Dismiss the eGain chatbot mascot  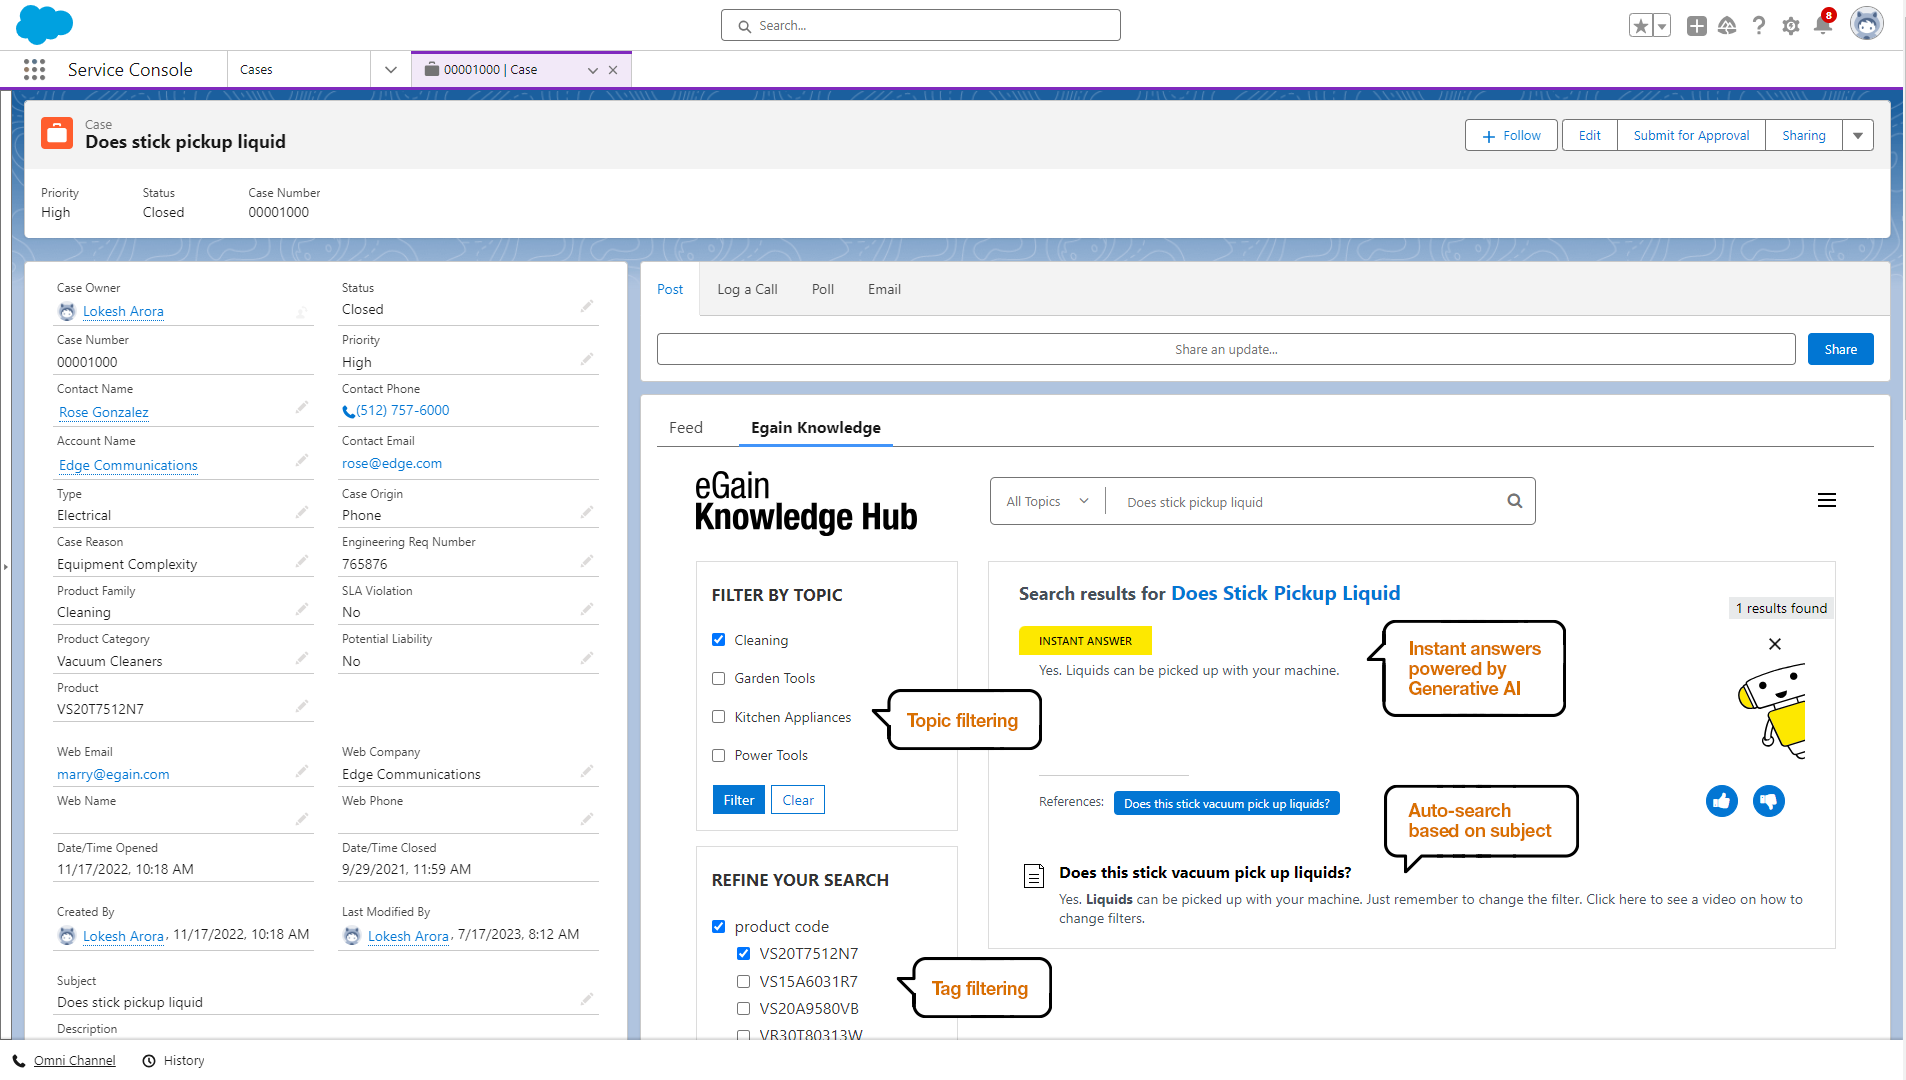pyautogui.click(x=1775, y=644)
